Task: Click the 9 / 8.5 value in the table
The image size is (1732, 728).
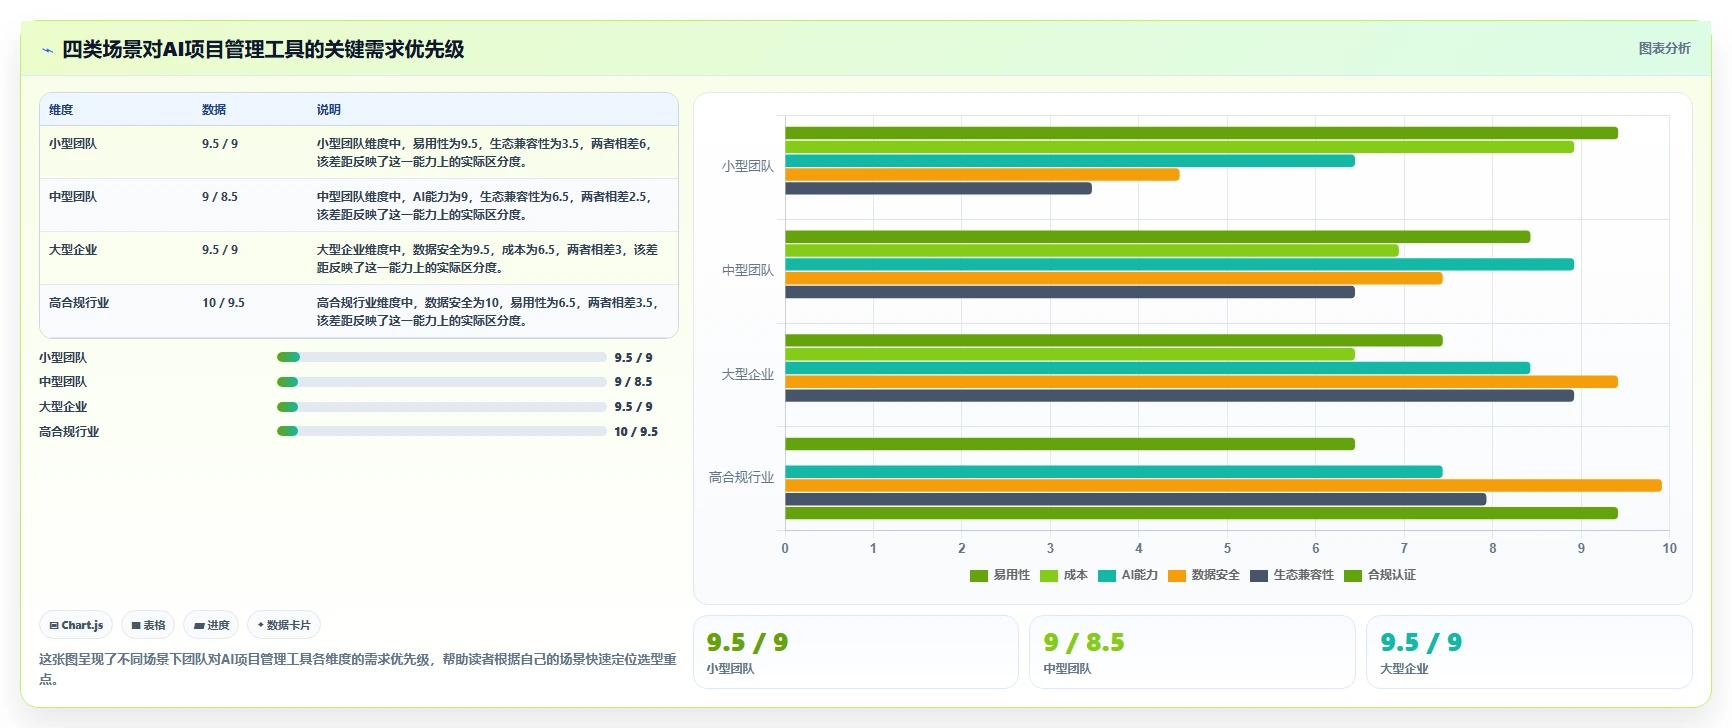Action: click(x=220, y=197)
